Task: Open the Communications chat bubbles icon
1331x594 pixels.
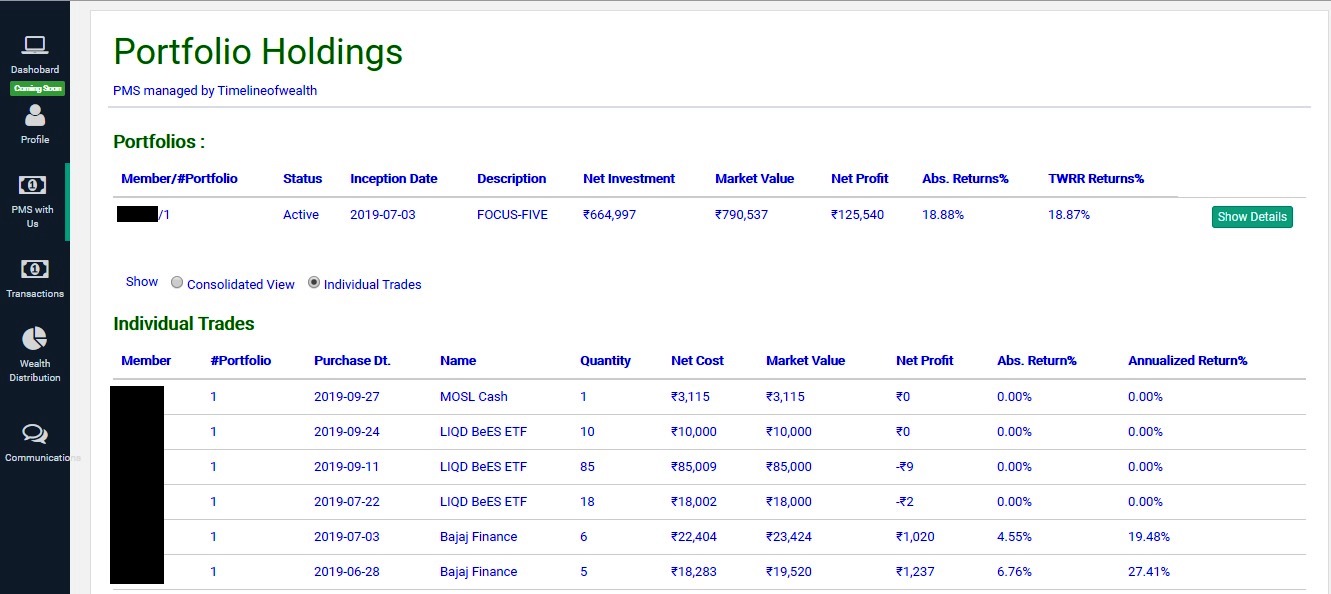Action: [35, 434]
